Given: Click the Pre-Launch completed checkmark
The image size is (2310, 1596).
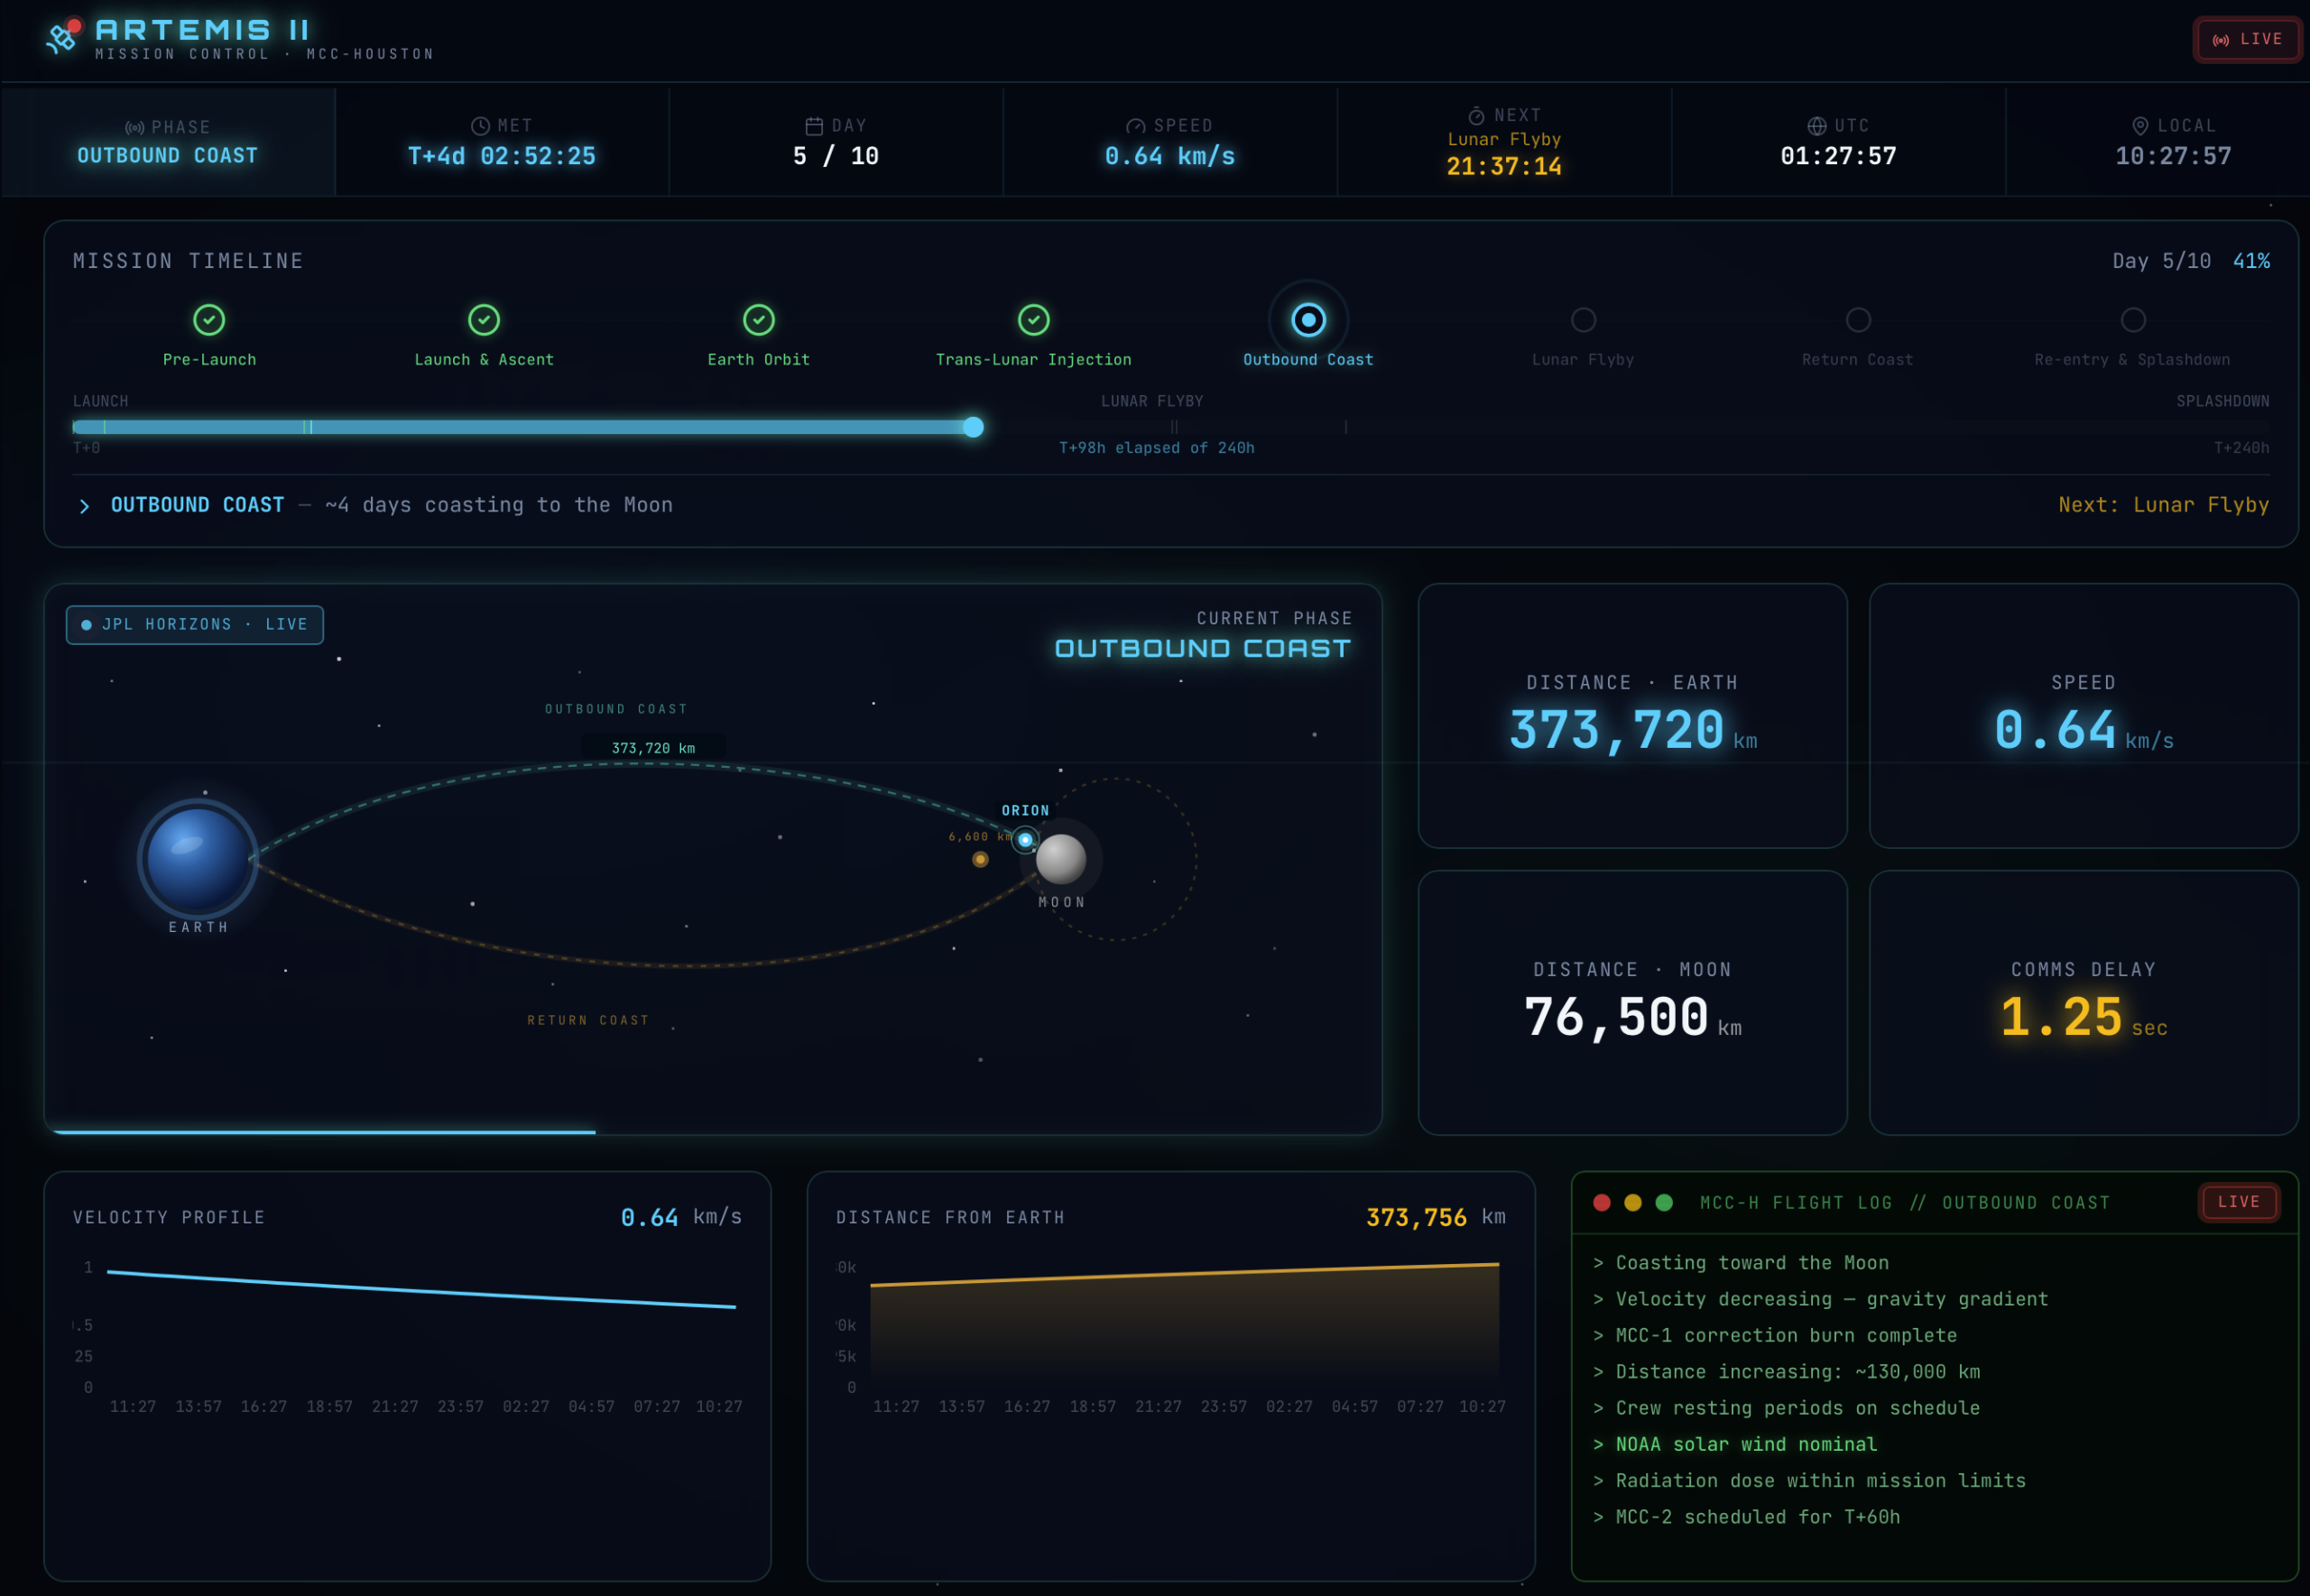Looking at the screenshot, I should (x=209, y=320).
